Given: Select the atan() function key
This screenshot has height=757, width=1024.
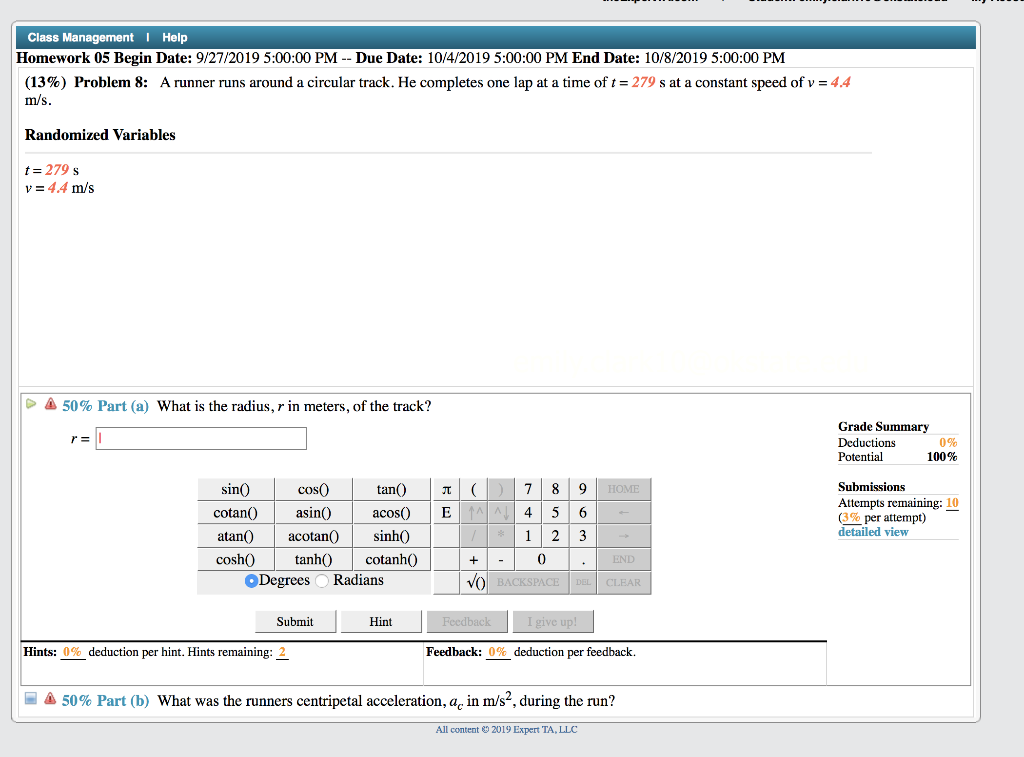Looking at the screenshot, I should coord(236,536).
